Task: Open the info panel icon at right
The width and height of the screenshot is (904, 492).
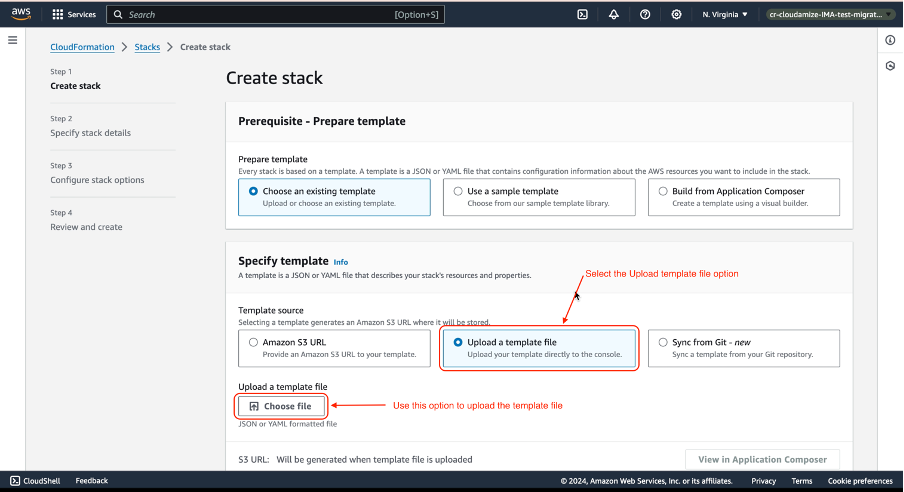Action: [890, 41]
